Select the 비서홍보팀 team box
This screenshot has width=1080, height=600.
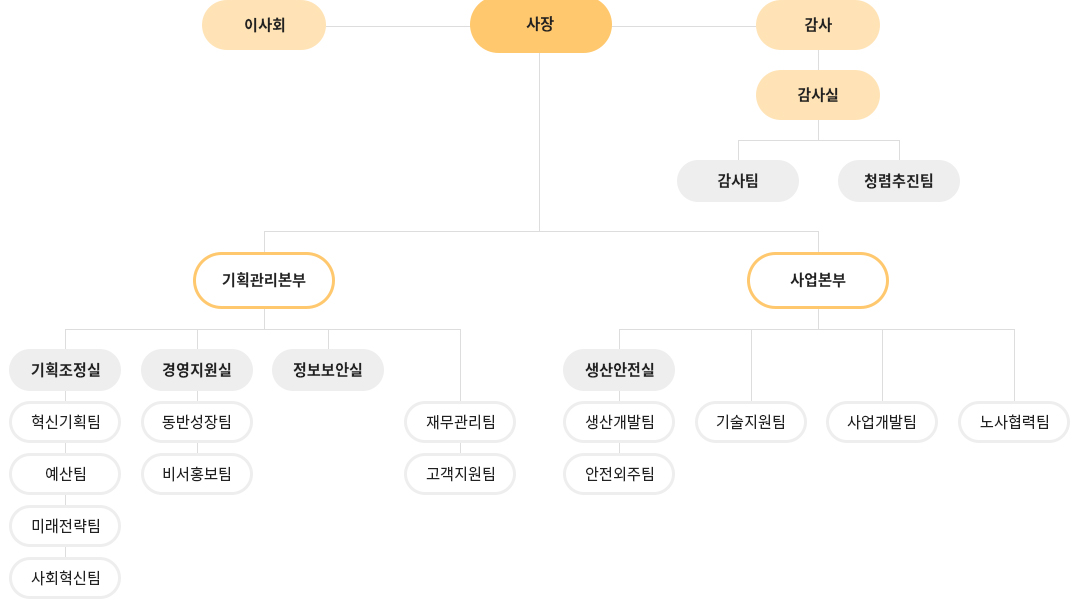tap(197, 474)
